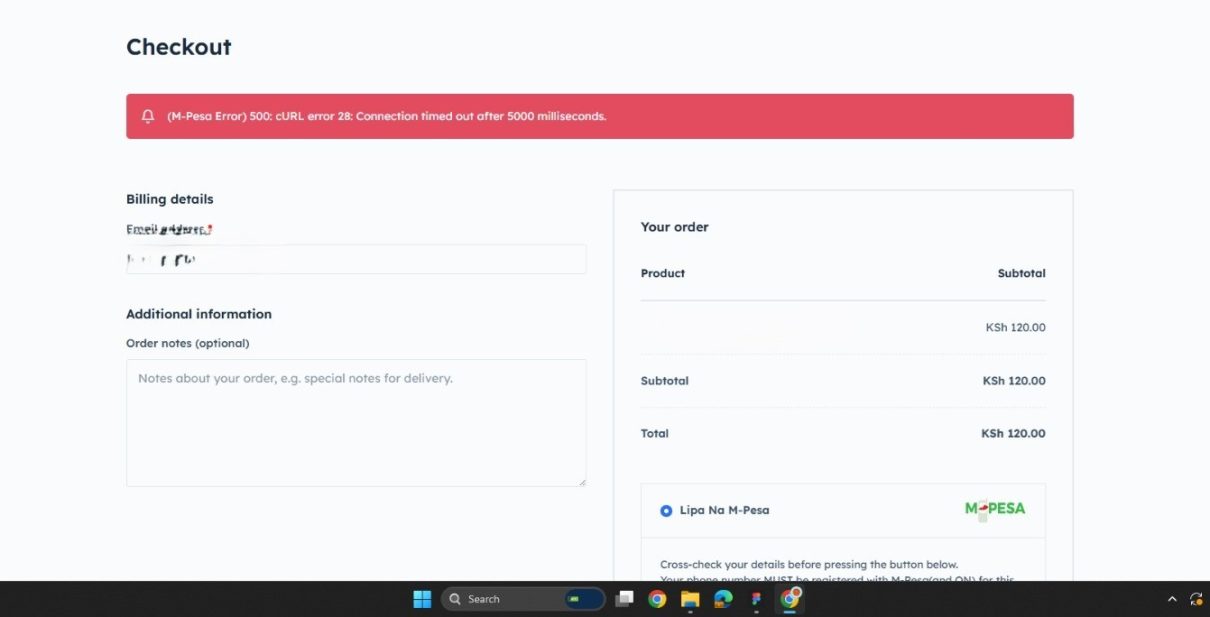Image resolution: width=1210 pixels, height=617 pixels.
Task: Click the Lipa Na M-Pesa label
Action: point(724,510)
